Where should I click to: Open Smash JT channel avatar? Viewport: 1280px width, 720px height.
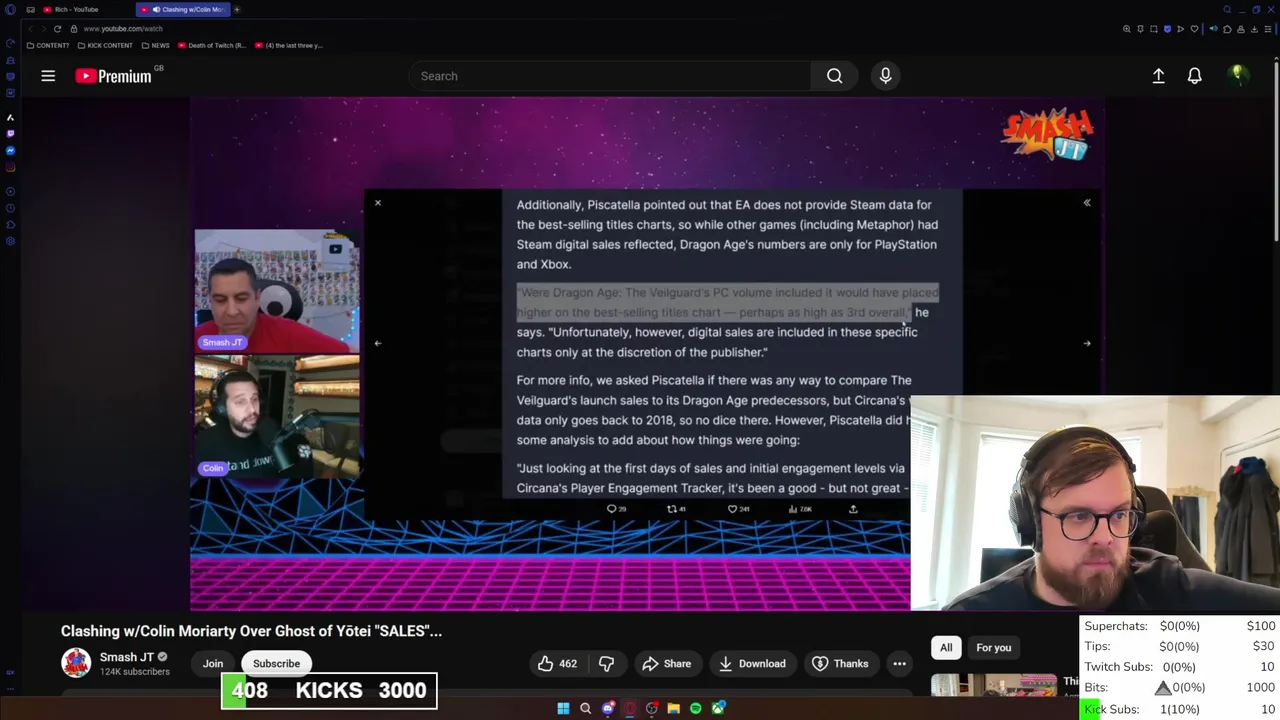click(76, 663)
